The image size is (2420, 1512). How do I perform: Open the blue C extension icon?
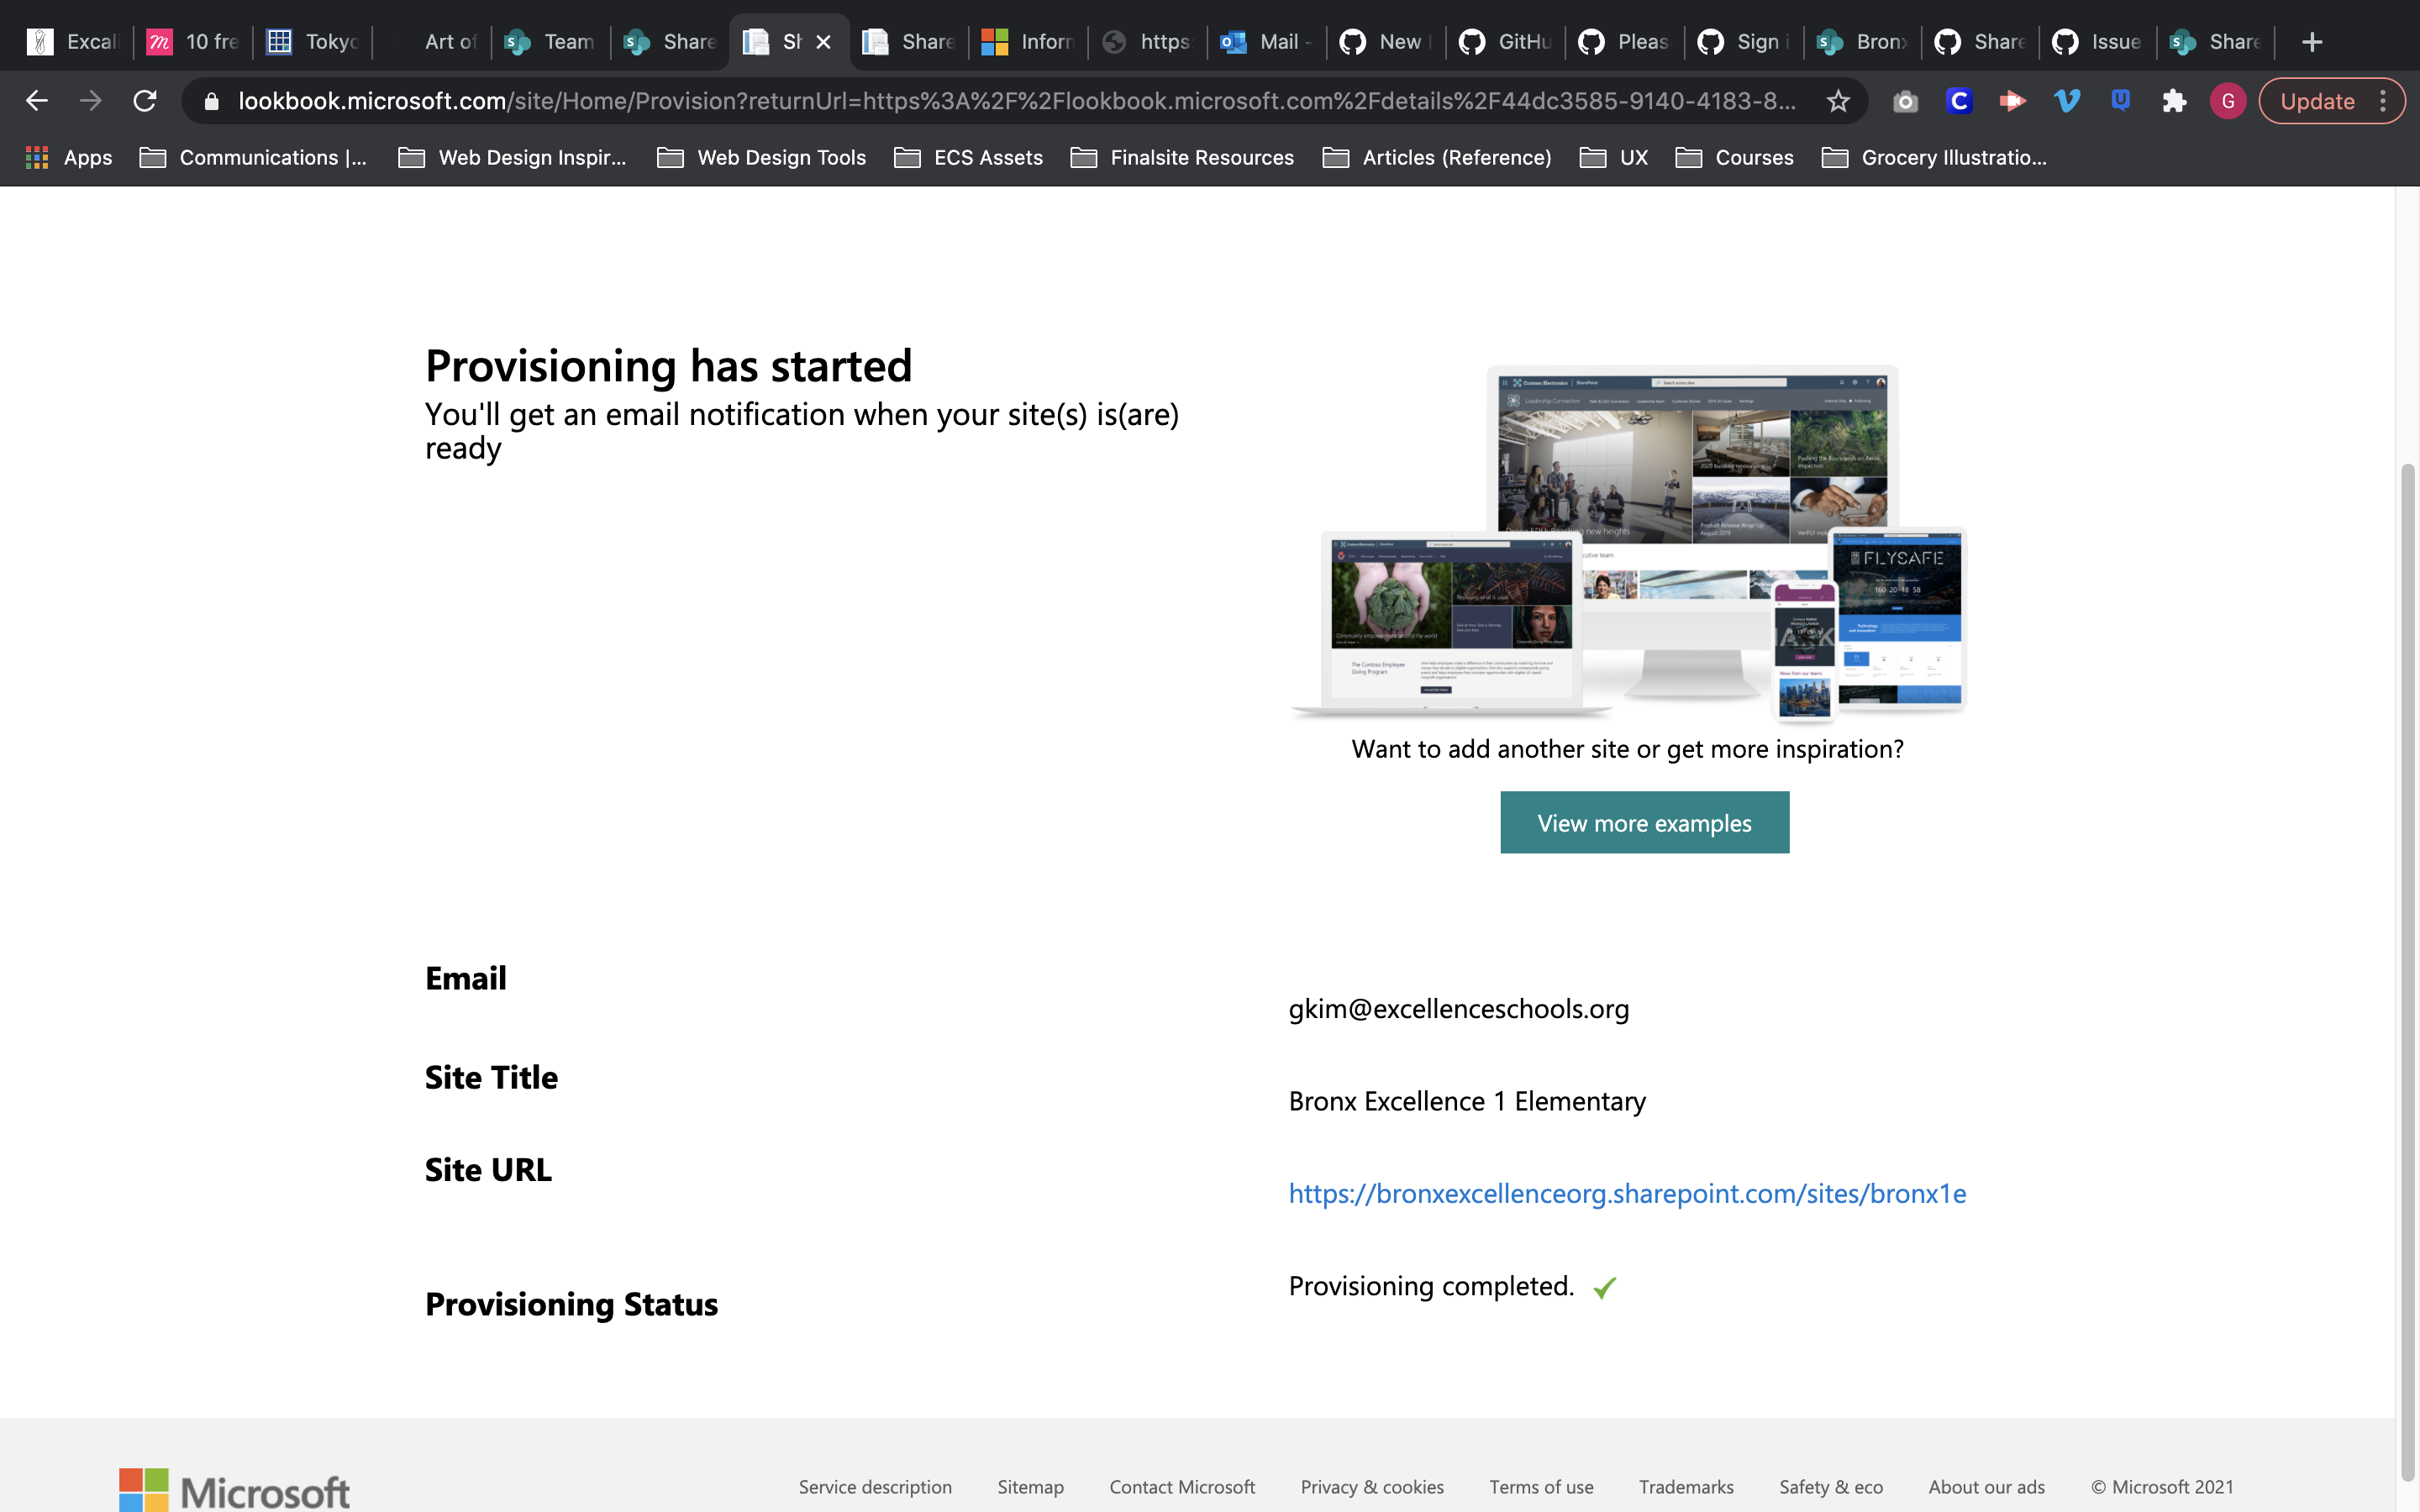[x=1959, y=100]
